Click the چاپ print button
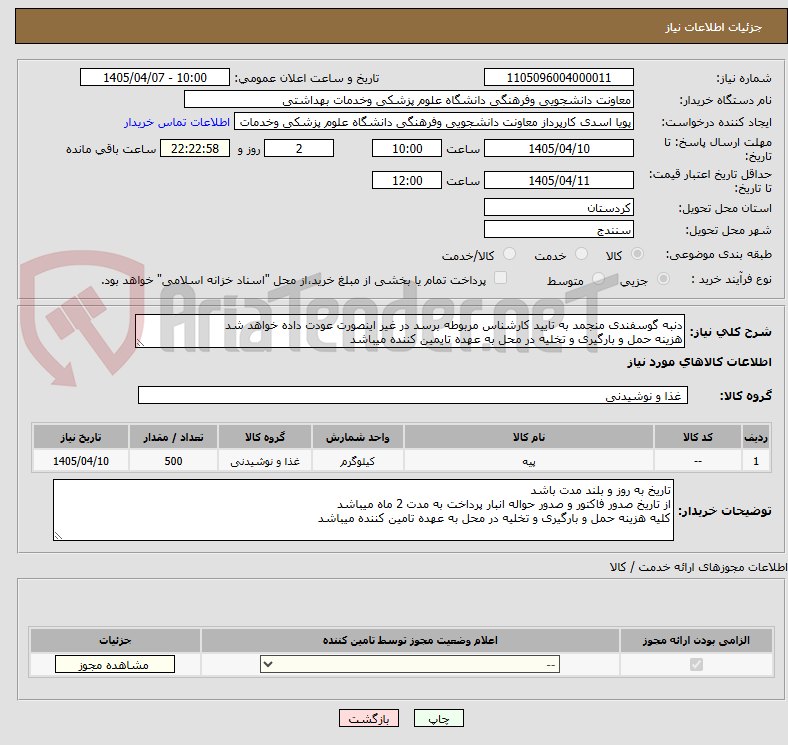 pos(439,718)
